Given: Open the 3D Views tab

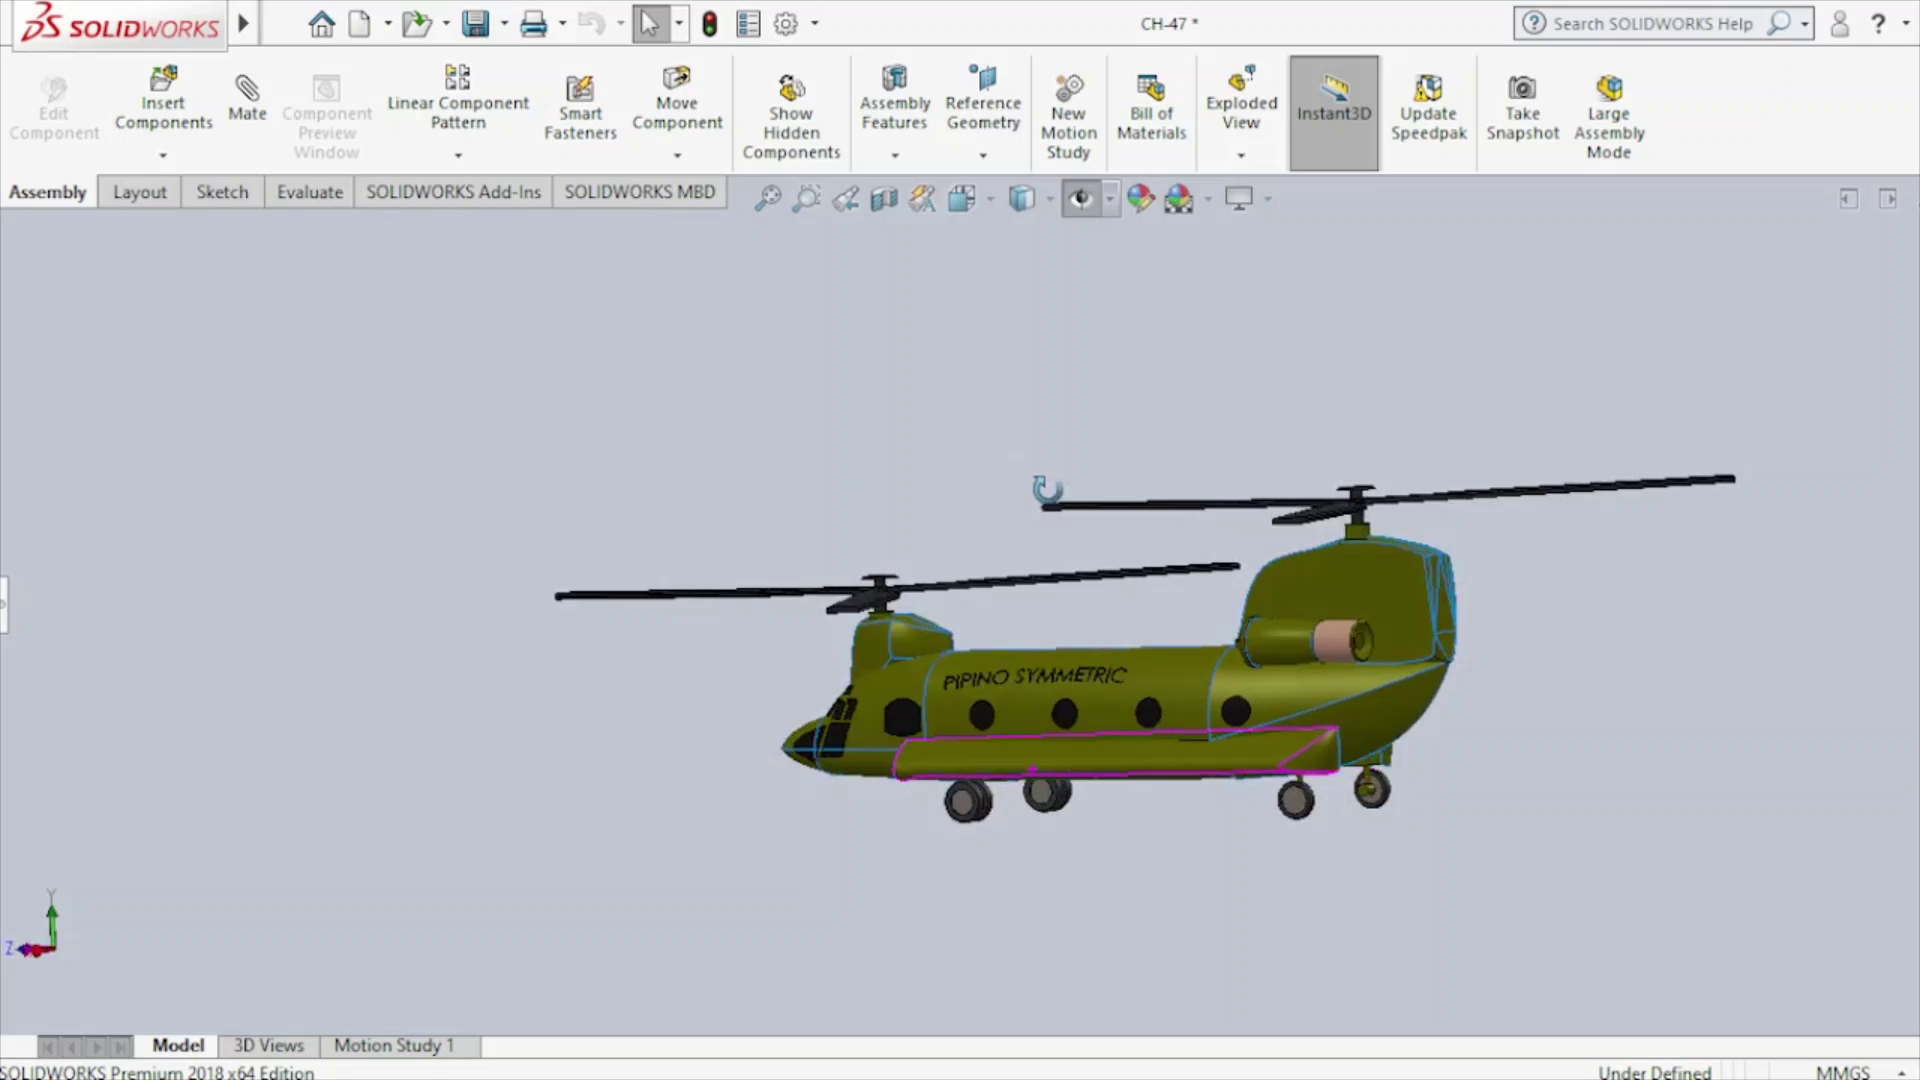Looking at the screenshot, I should tap(268, 1045).
